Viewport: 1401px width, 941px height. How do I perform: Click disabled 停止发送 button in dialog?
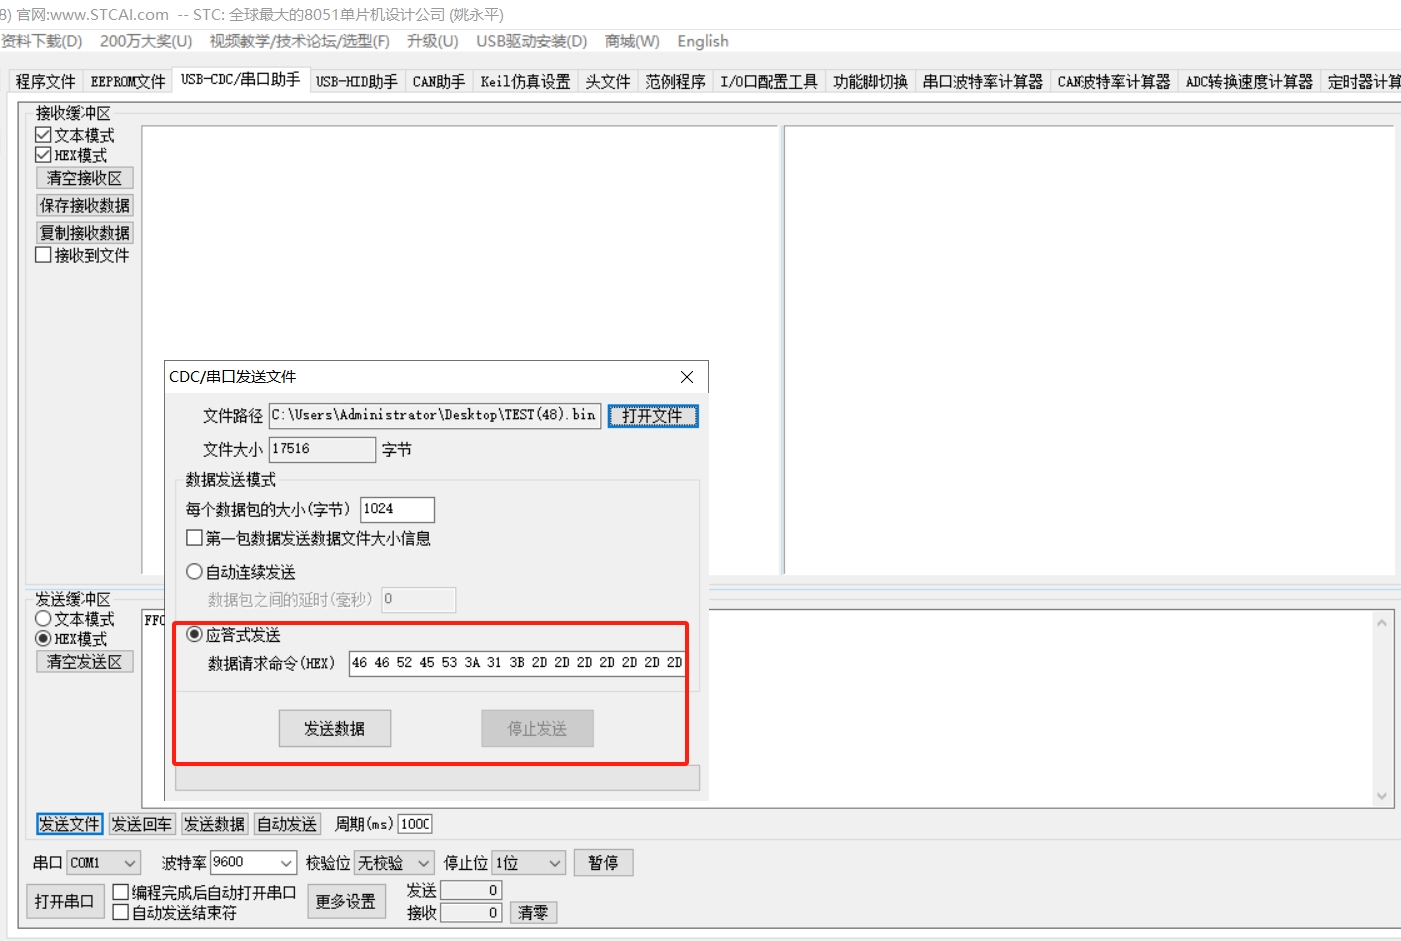[x=537, y=728]
